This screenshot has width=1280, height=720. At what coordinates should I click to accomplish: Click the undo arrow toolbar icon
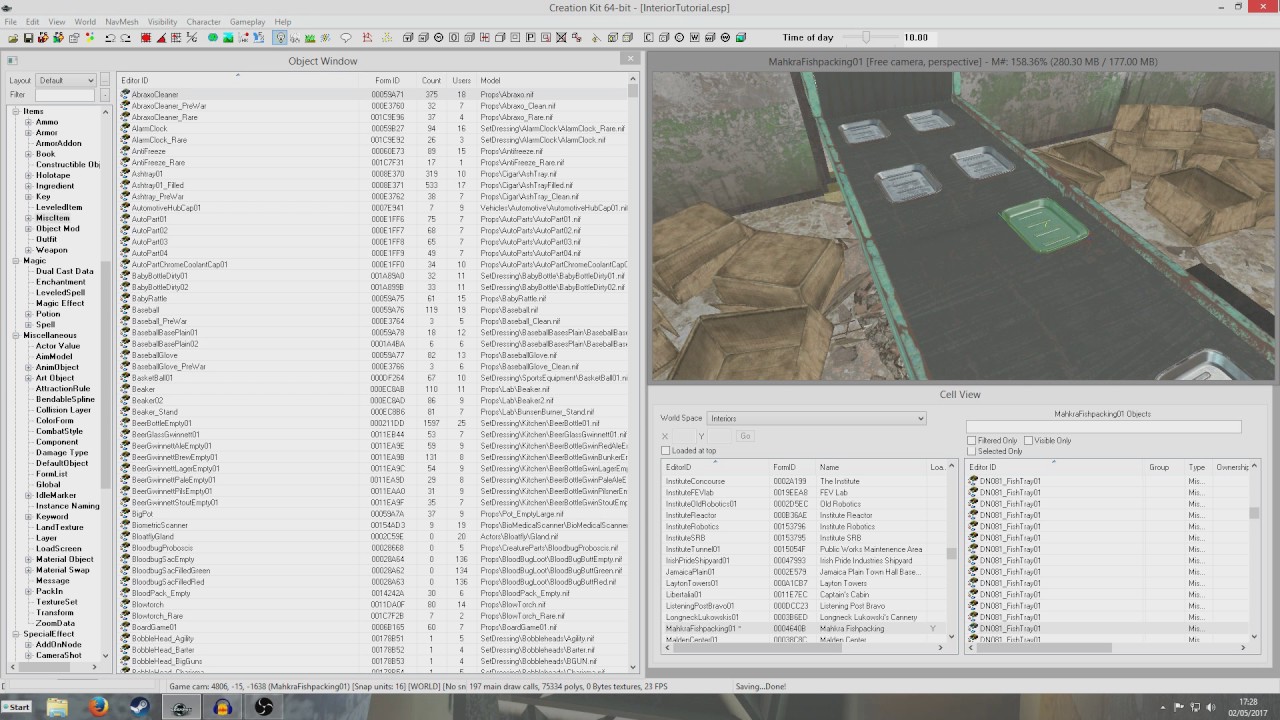pos(110,38)
